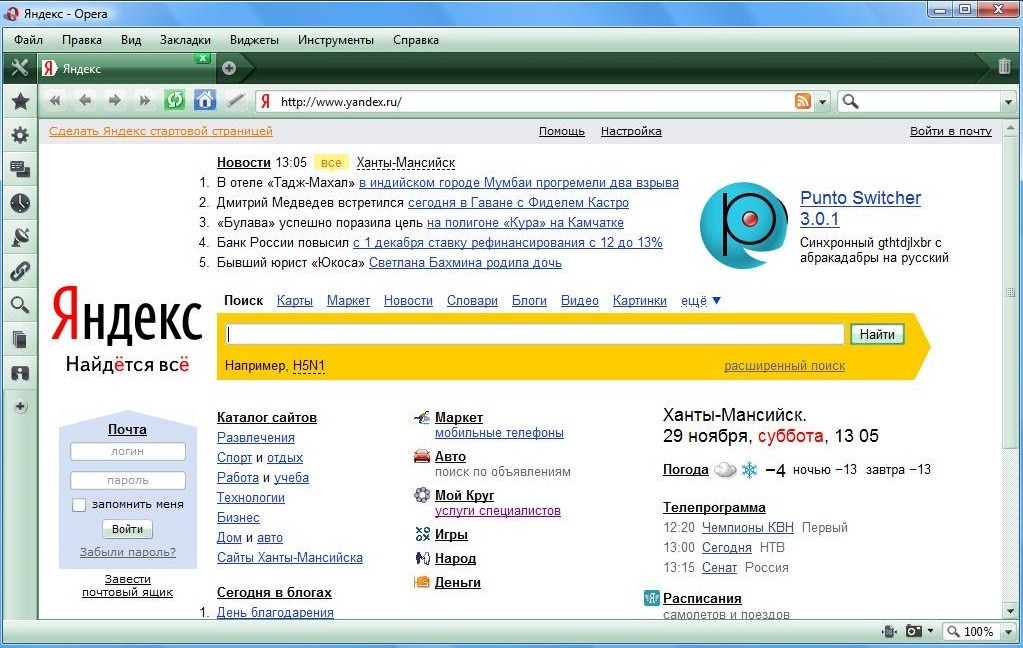Click the RSS feed icon in address bar
1023x648 pixels.
coord(802,101)
